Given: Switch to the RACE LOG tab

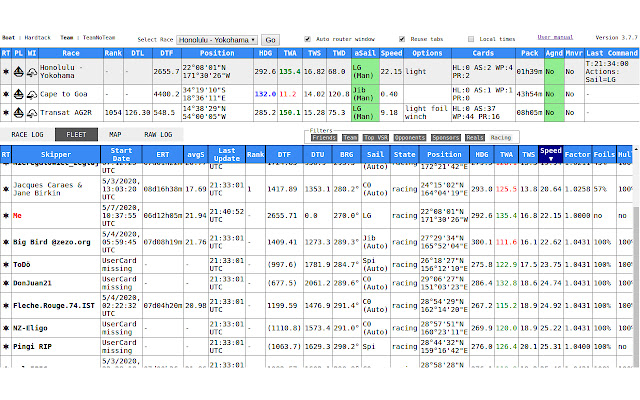Looking at the screenshot, I should coord(27,133).
